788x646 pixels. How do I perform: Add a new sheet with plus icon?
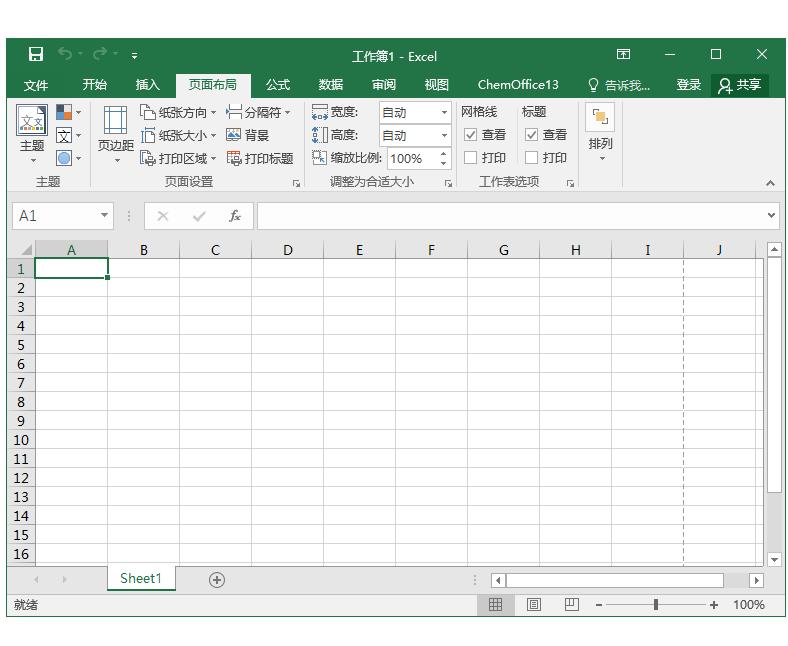pos(217,580)
